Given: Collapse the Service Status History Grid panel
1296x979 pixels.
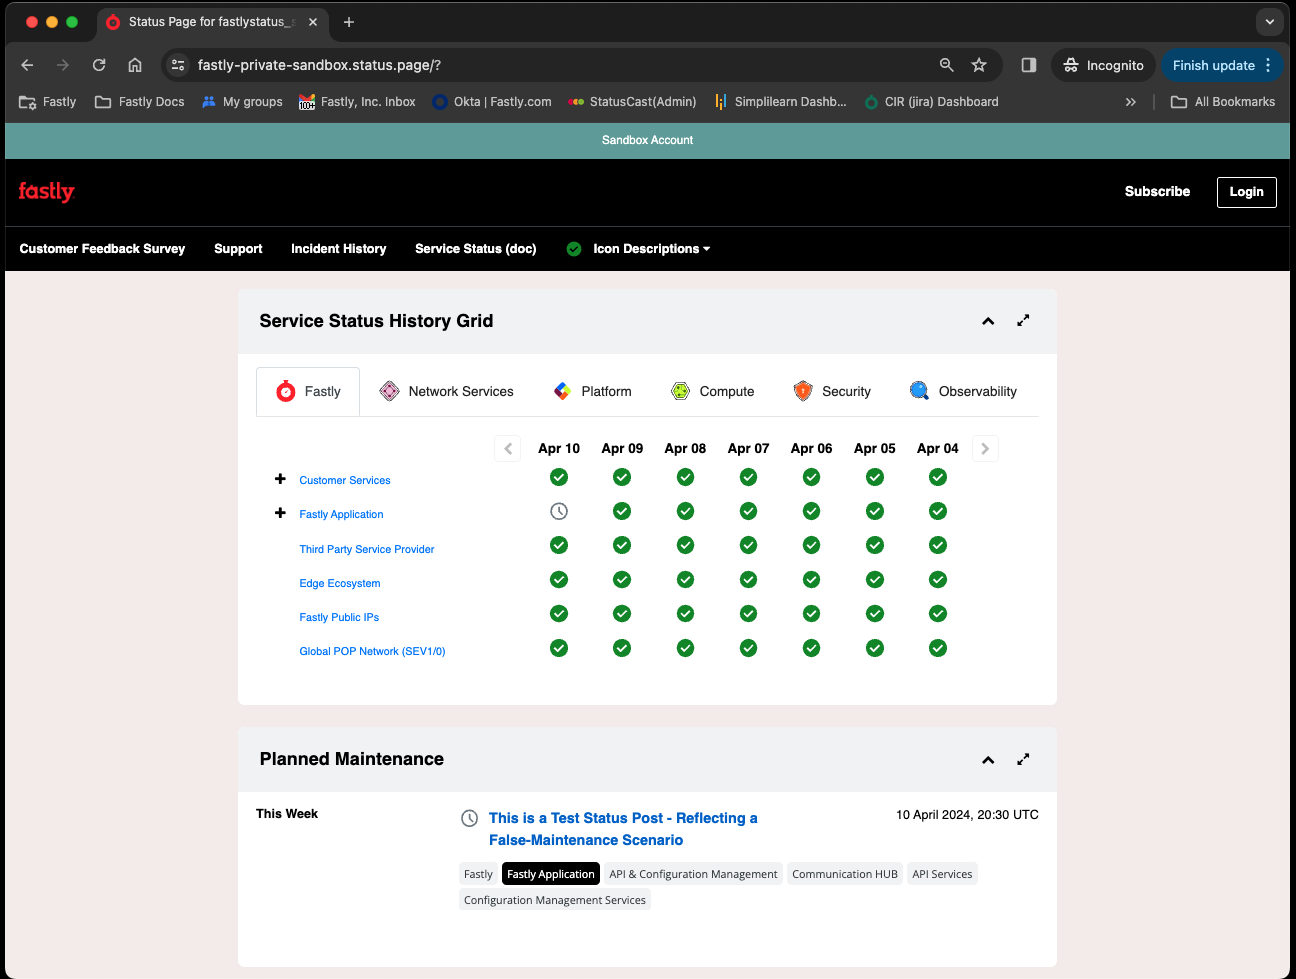Looking at the screenshot, I should point(988,321).
